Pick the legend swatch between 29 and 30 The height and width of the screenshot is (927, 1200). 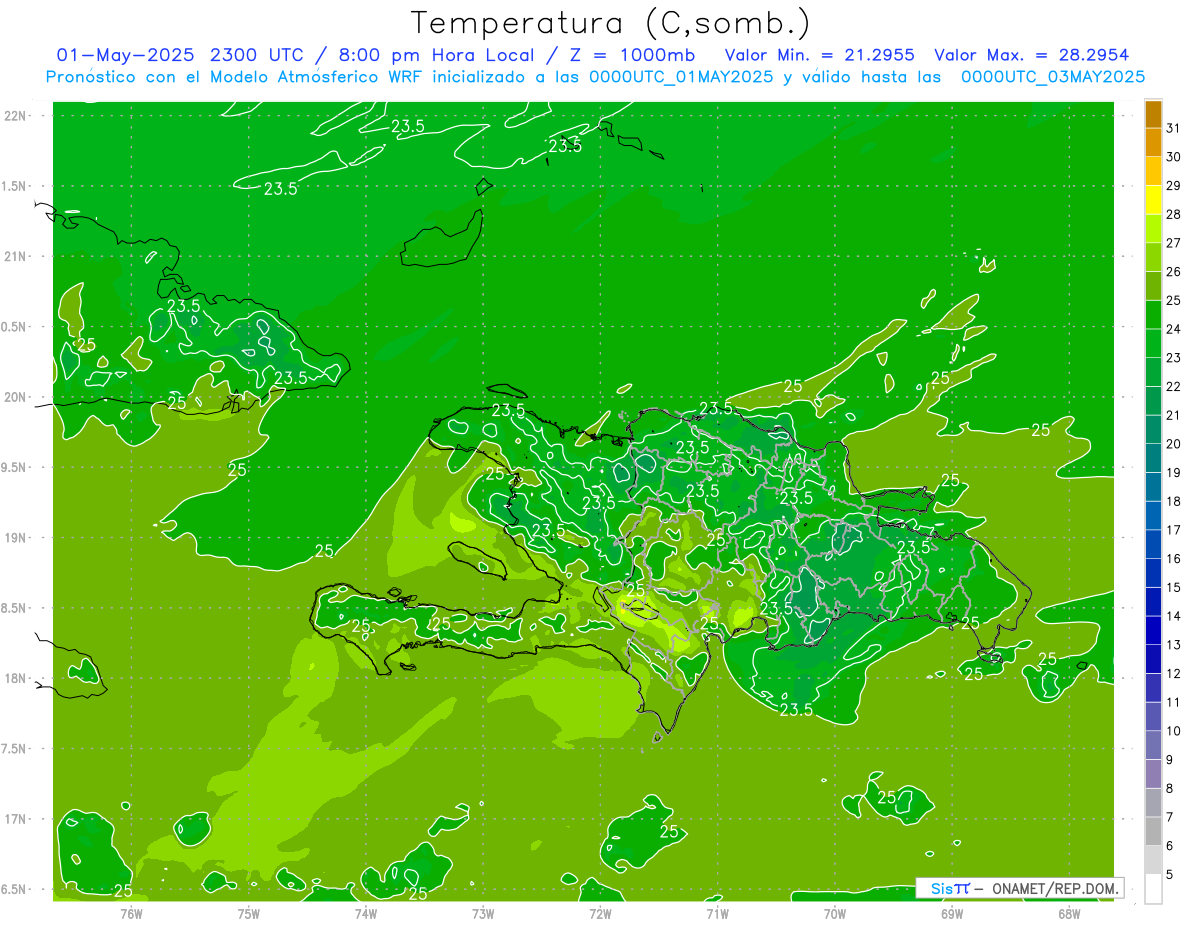pyautogui.click(x=1153, y=171)
